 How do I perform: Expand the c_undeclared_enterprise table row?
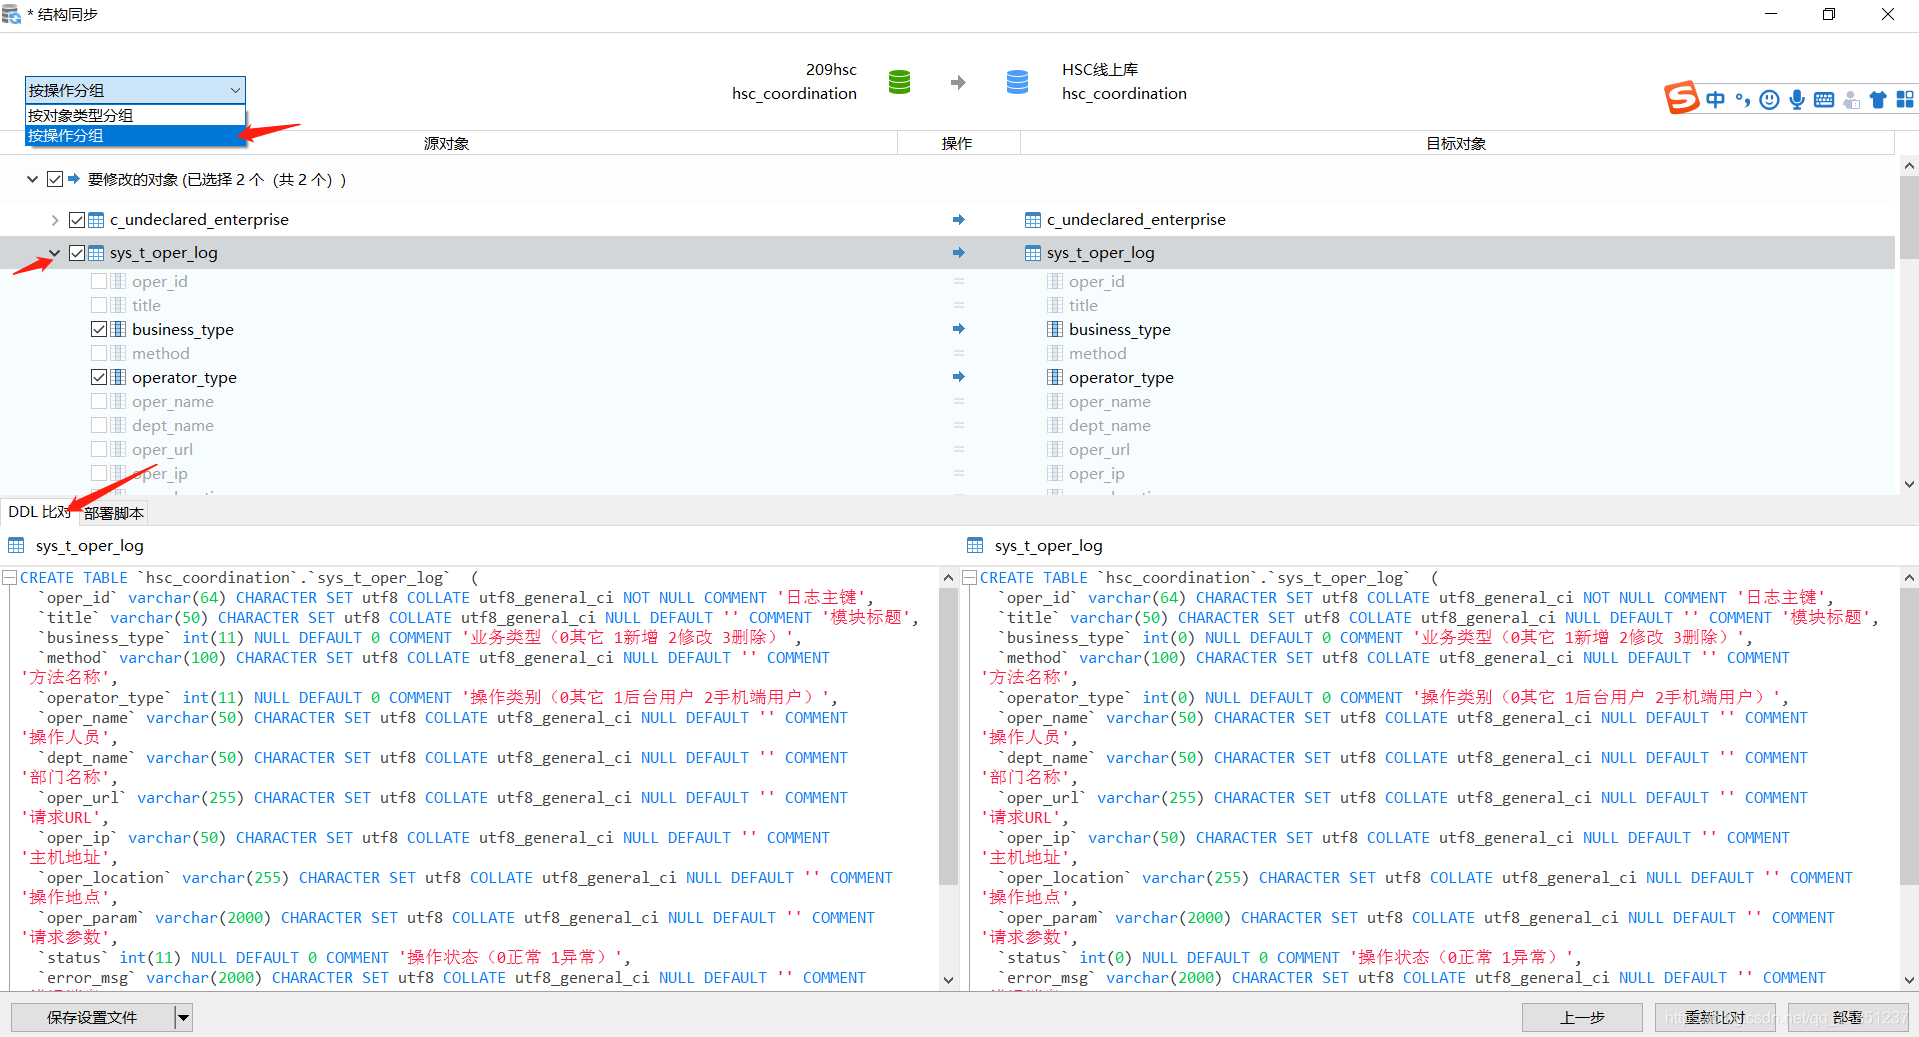point(54,220)
